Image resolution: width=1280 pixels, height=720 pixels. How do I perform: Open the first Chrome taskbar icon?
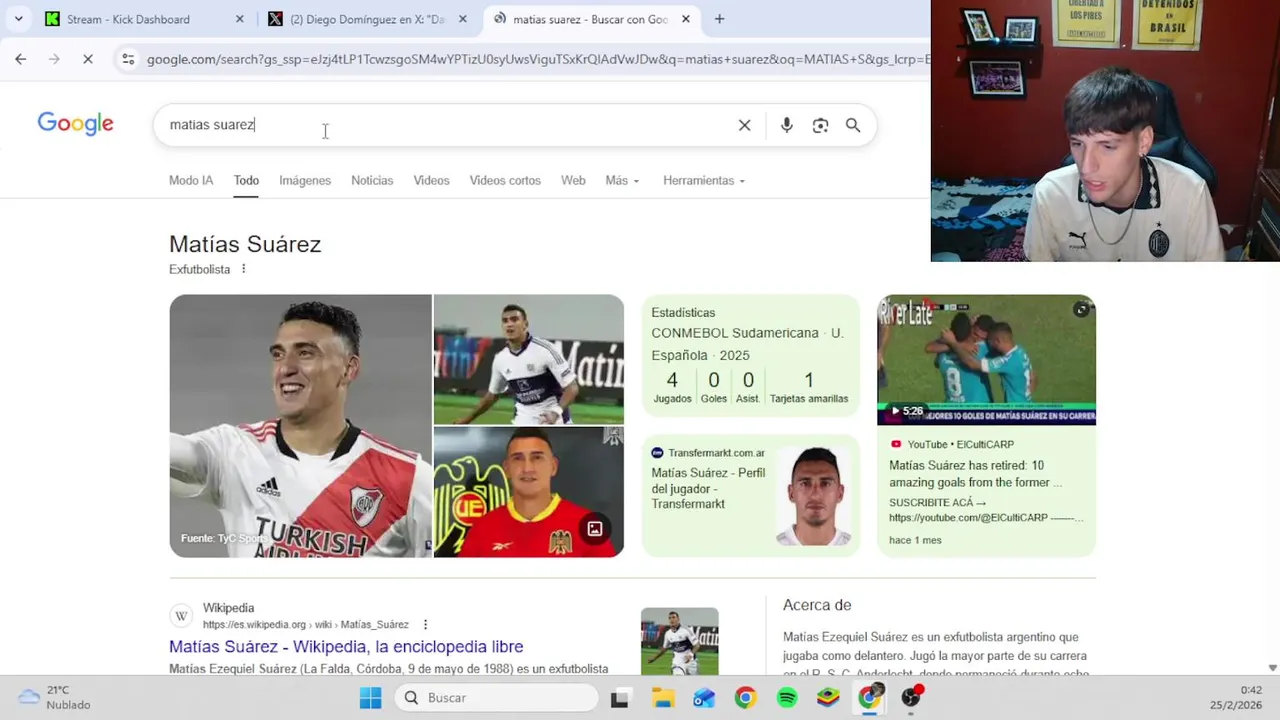[x=745, y=698]
